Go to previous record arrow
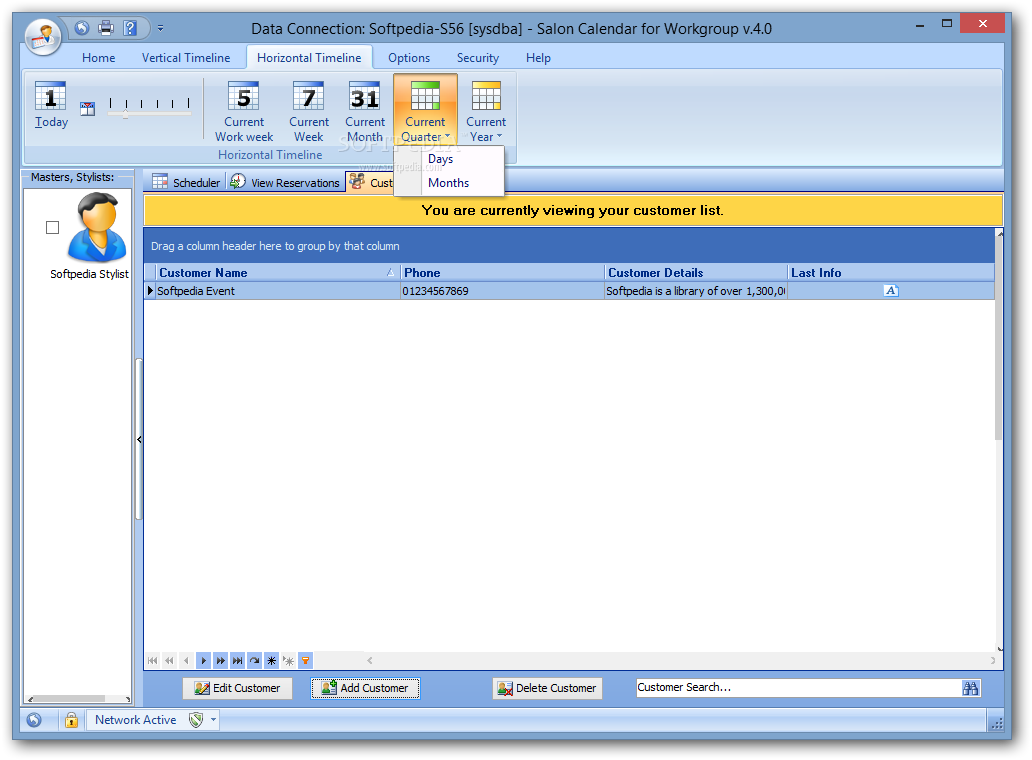Viewport: 1032px width, 760px height. tap(187, 660)
